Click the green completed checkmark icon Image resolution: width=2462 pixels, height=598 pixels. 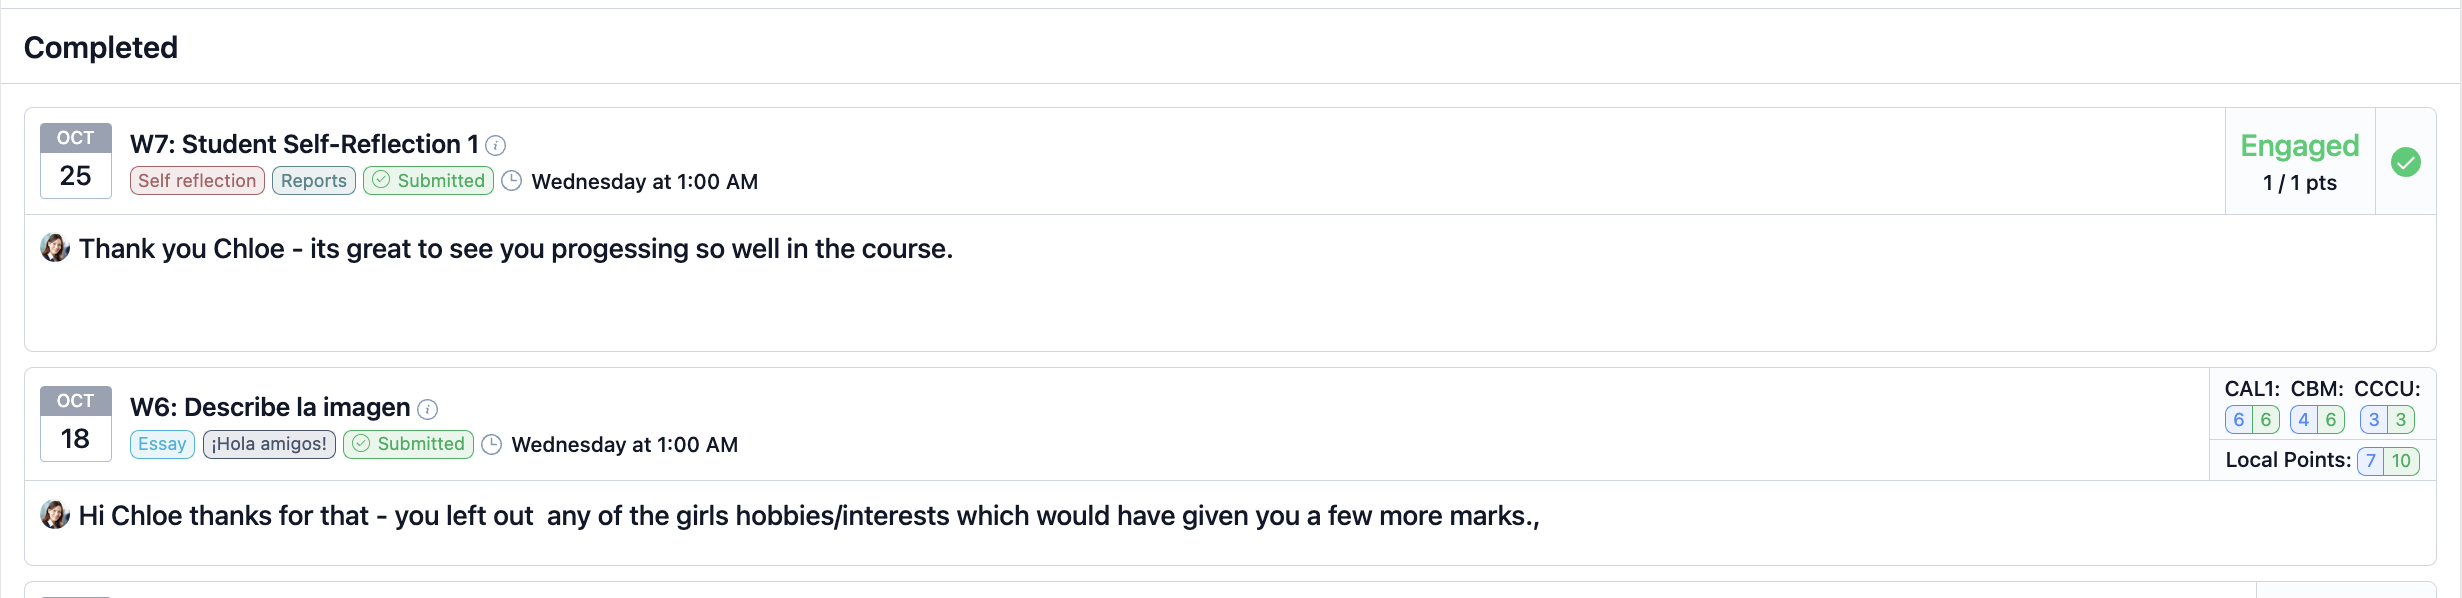2405,162
